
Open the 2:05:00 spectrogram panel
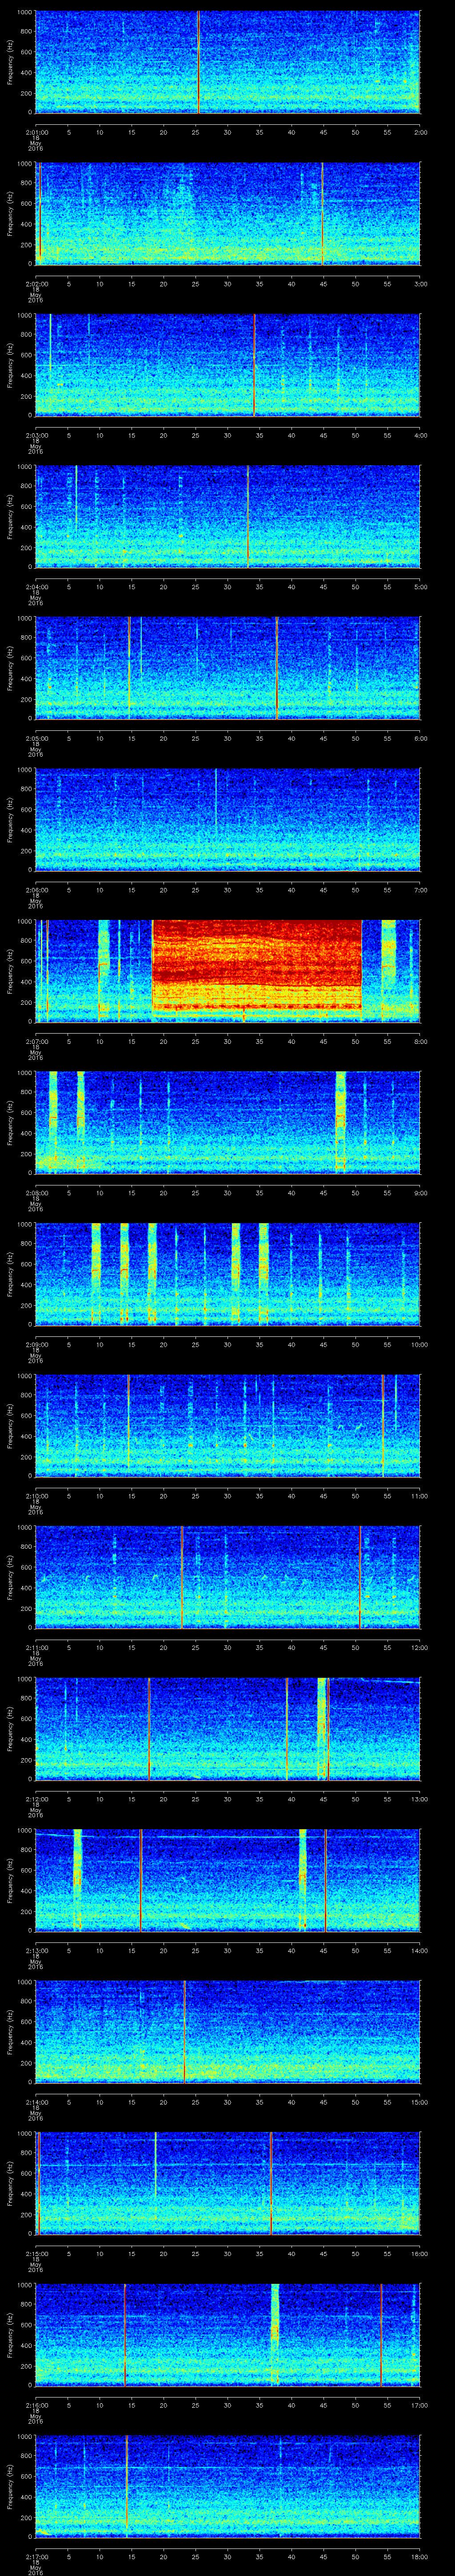pos(228,668)
